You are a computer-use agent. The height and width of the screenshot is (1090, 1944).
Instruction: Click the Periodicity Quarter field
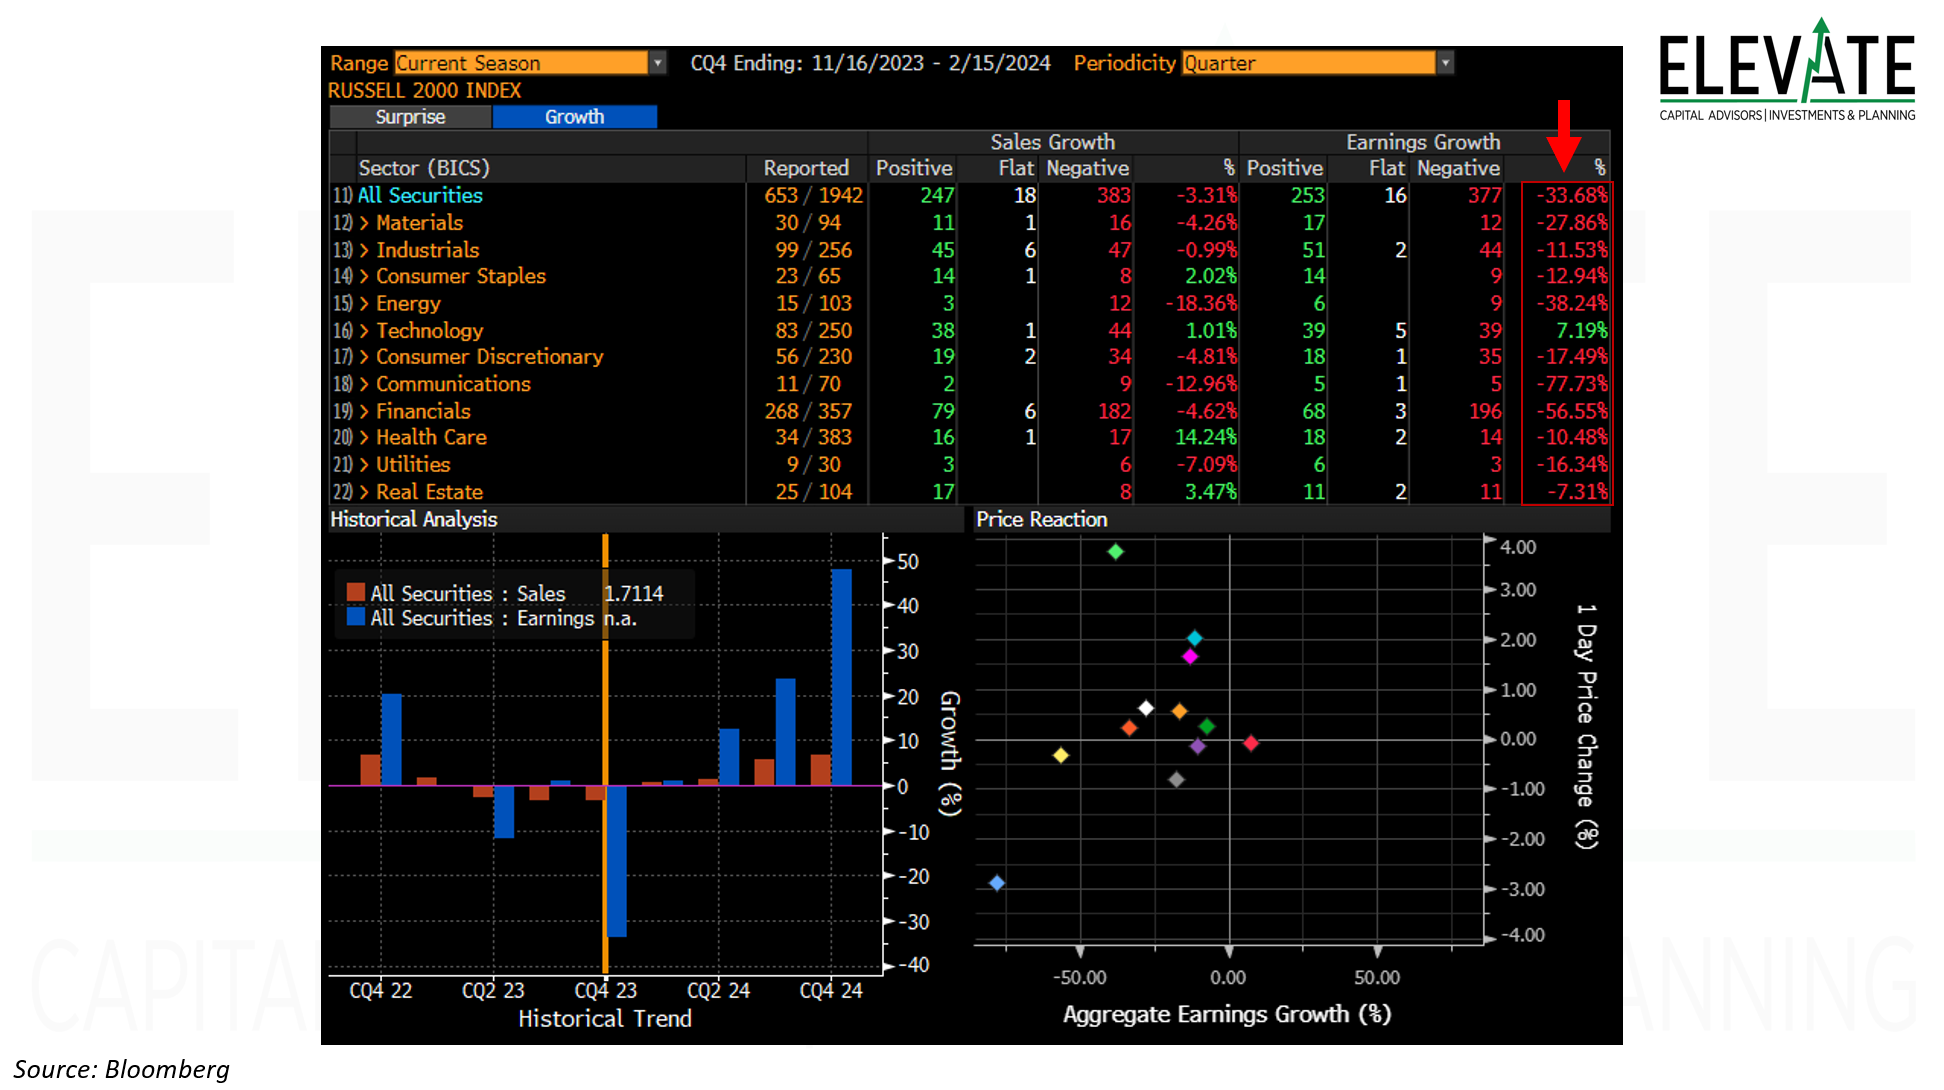[x=1309, y=63]
